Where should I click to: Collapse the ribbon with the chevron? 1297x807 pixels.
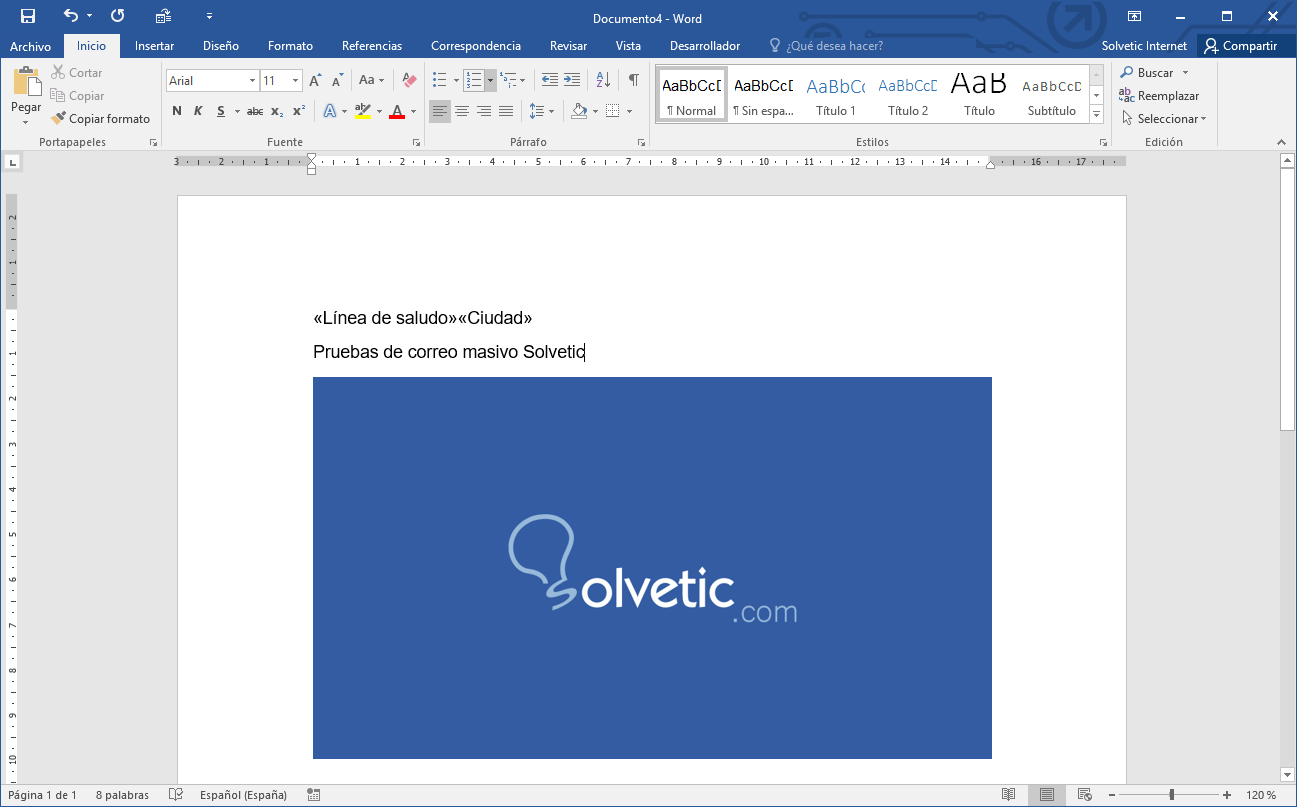1280,143
